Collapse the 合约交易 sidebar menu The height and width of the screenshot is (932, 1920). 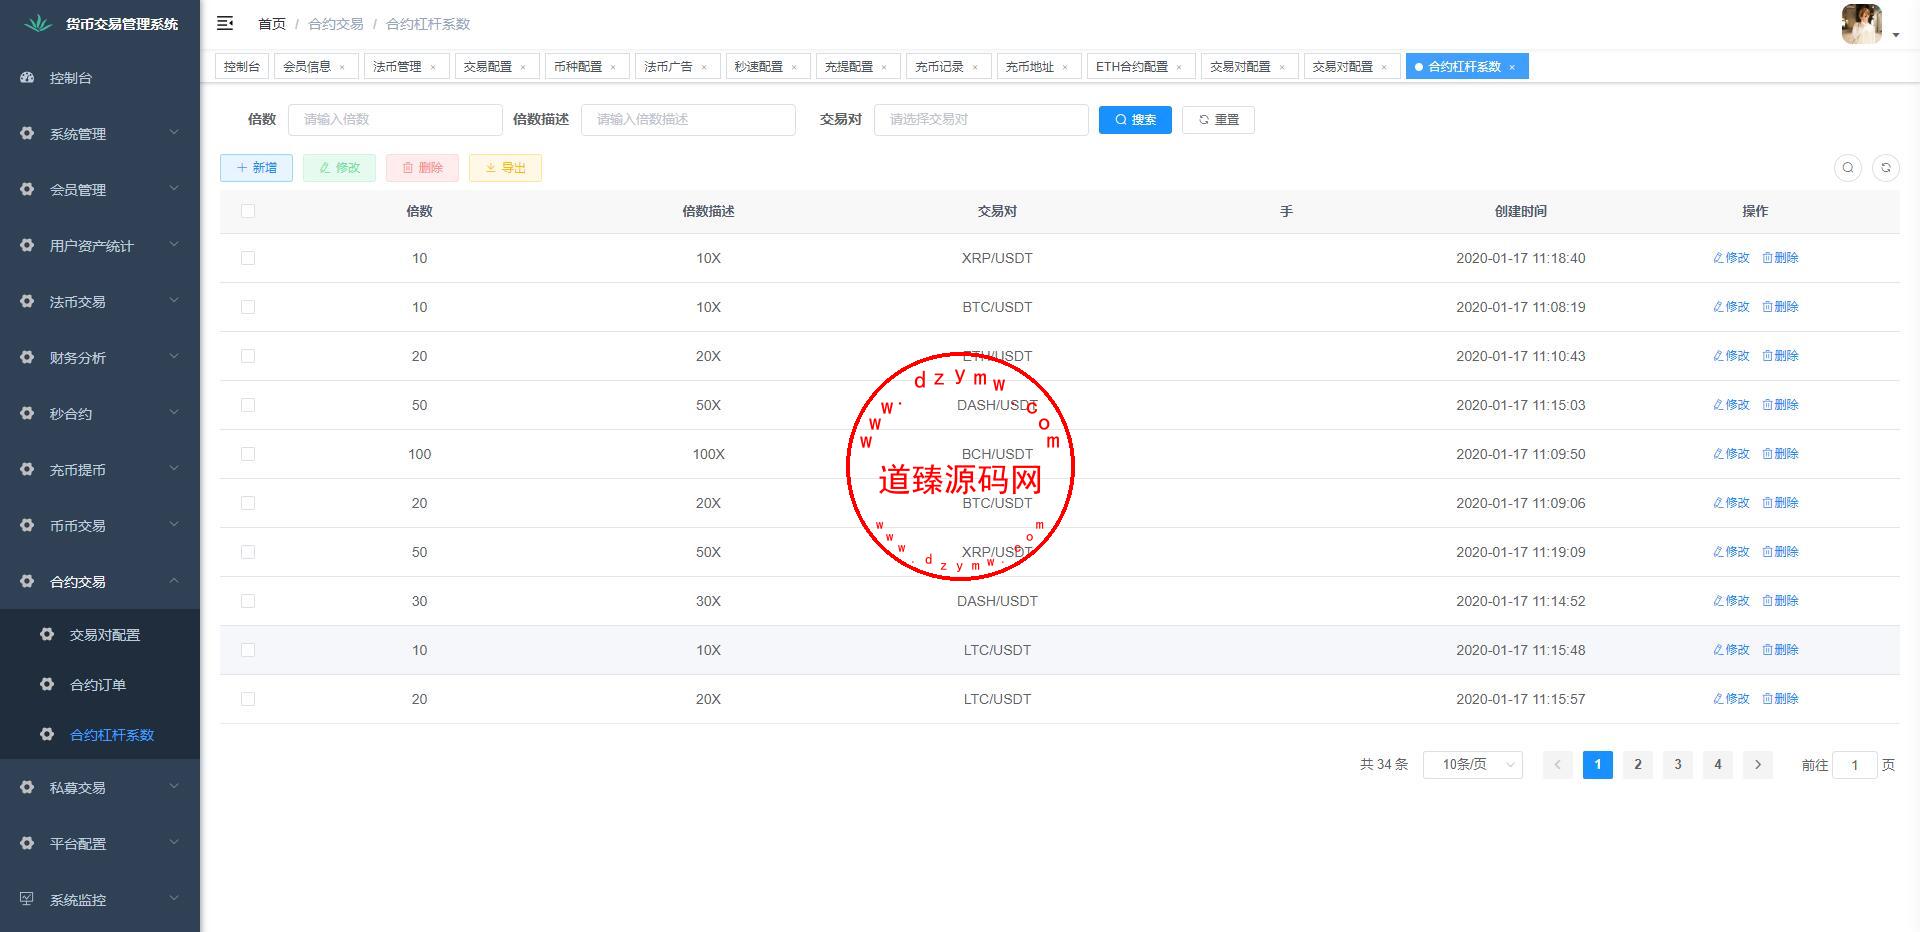[100, 581]
